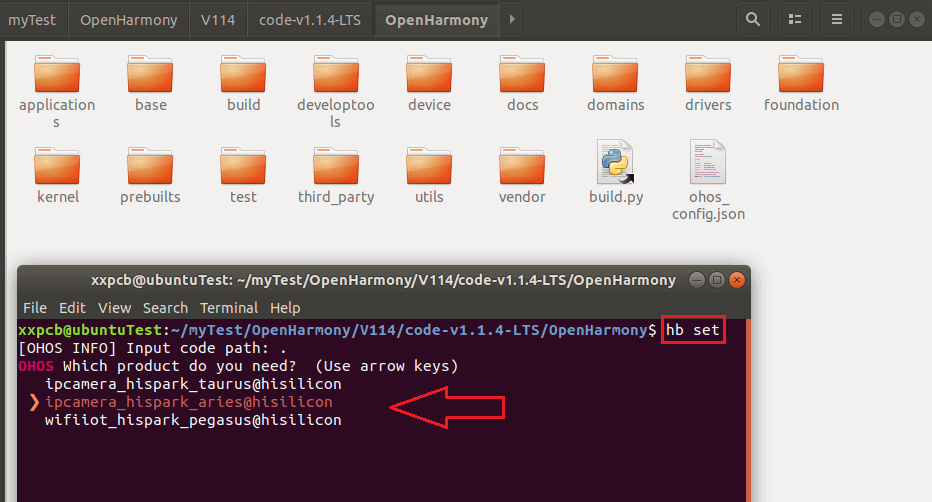Toggle the file list view mode
Screen dimensions: 932x502
[794, 19]
